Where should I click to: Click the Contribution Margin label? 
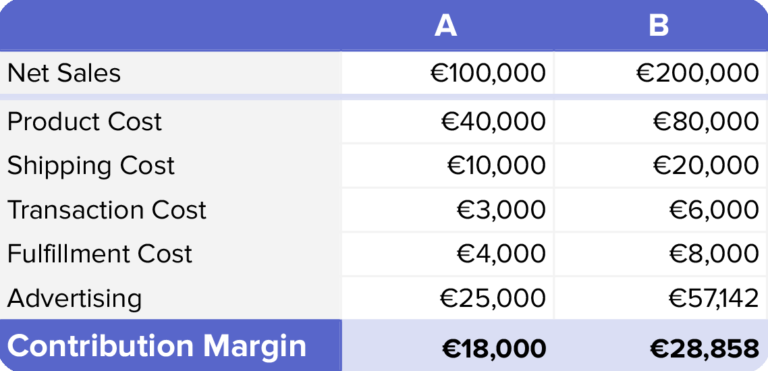(157, 346)
